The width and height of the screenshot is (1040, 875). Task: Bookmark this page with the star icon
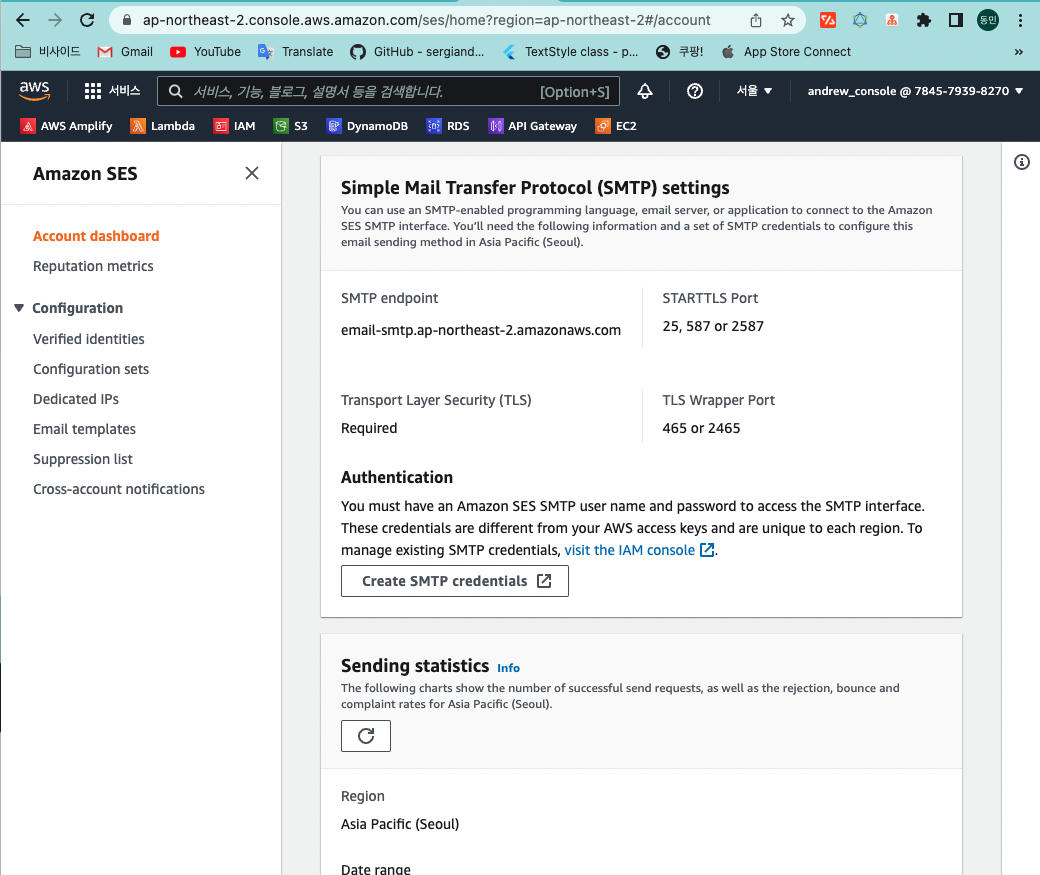(x=787, y=21)
